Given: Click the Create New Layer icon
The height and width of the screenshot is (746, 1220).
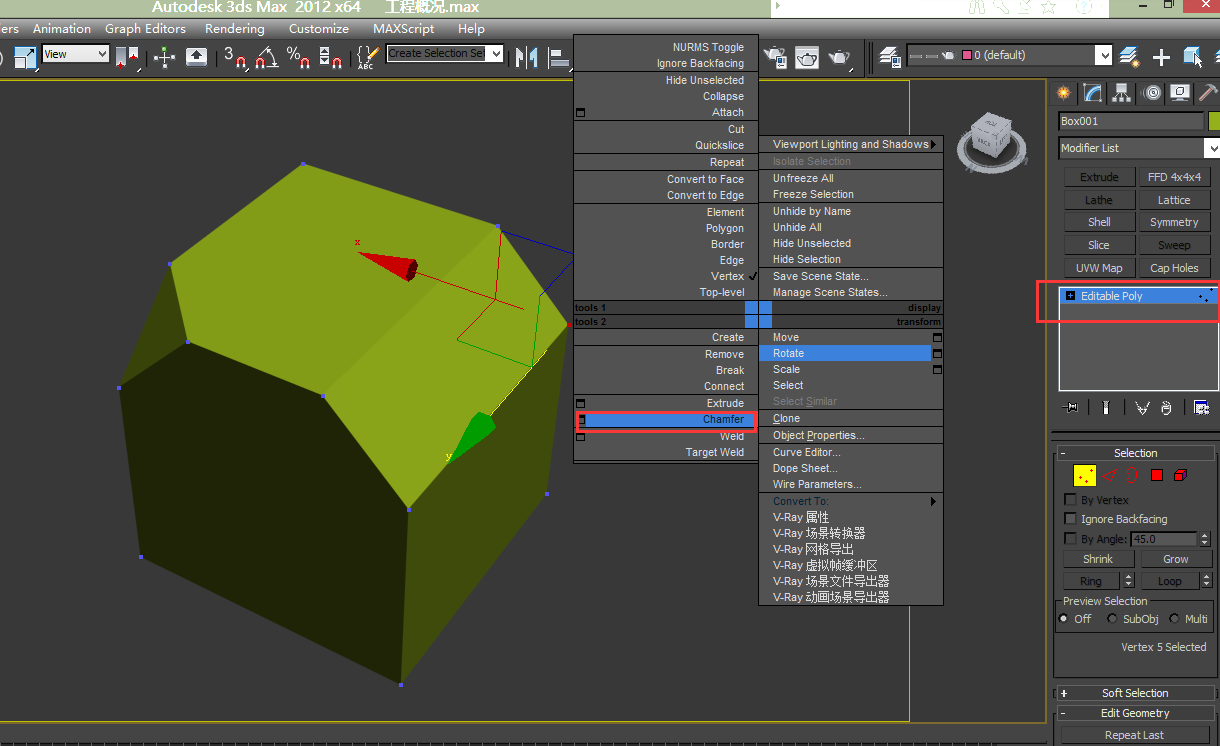Looking at the screenshot, I should point(1130,57).
